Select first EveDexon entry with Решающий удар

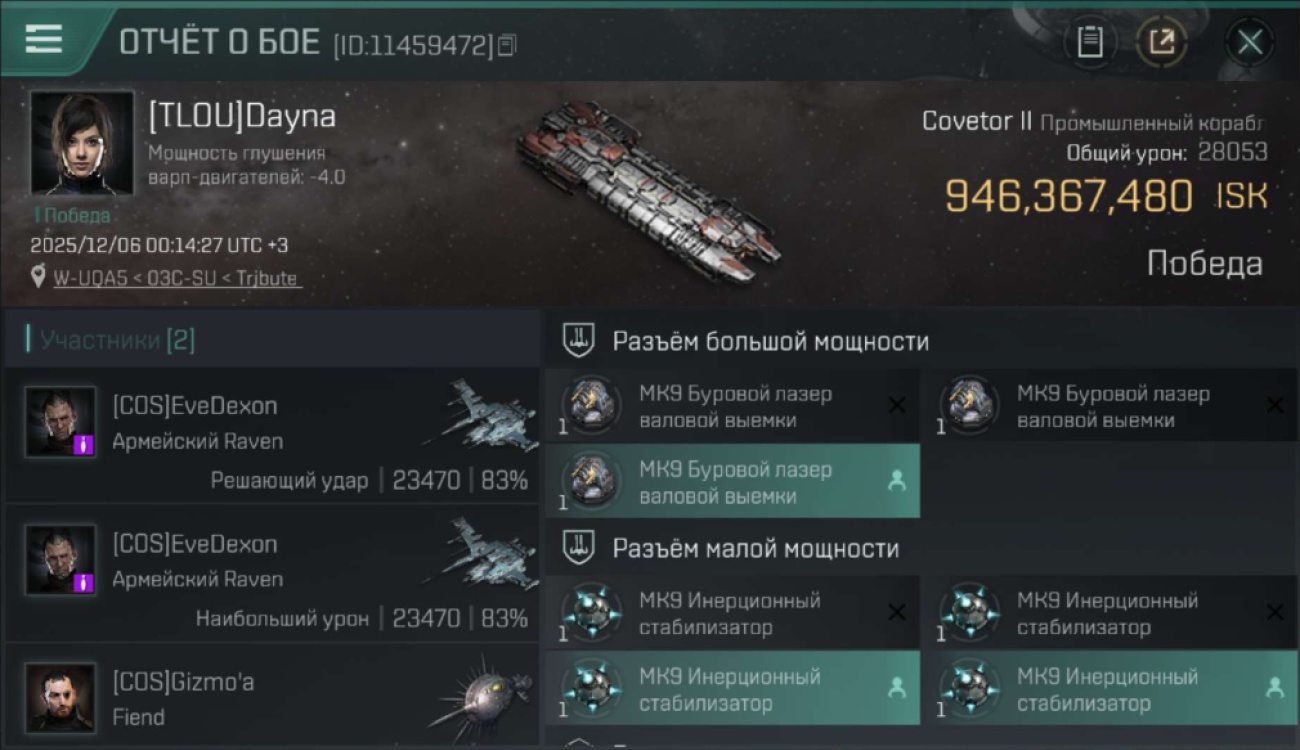coord(272,435)
